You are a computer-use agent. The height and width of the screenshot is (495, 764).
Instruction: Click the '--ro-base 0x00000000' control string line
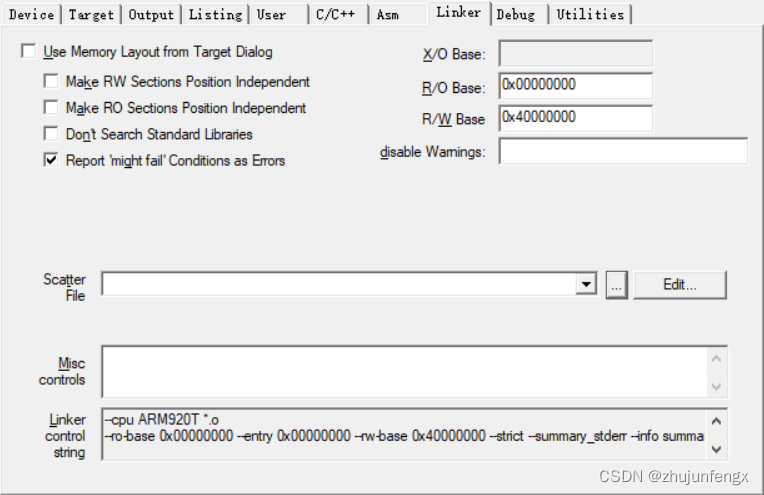point(404,436)
